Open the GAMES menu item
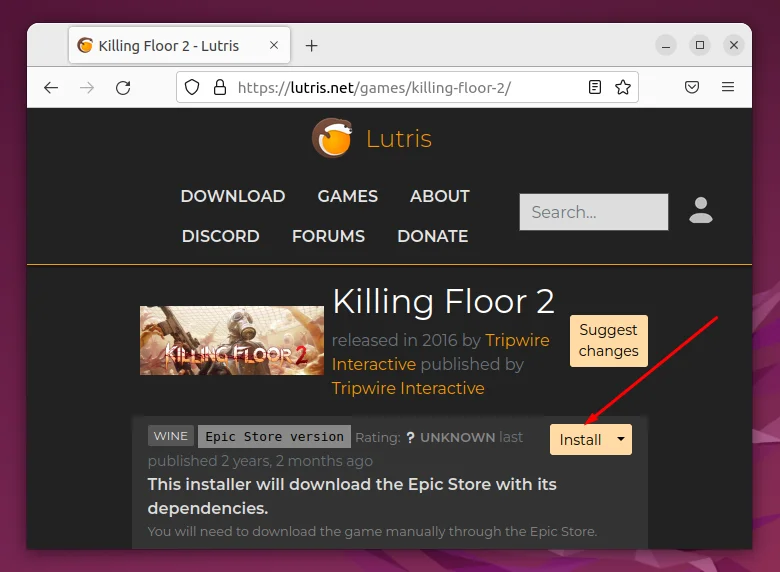 pos(348,196)
